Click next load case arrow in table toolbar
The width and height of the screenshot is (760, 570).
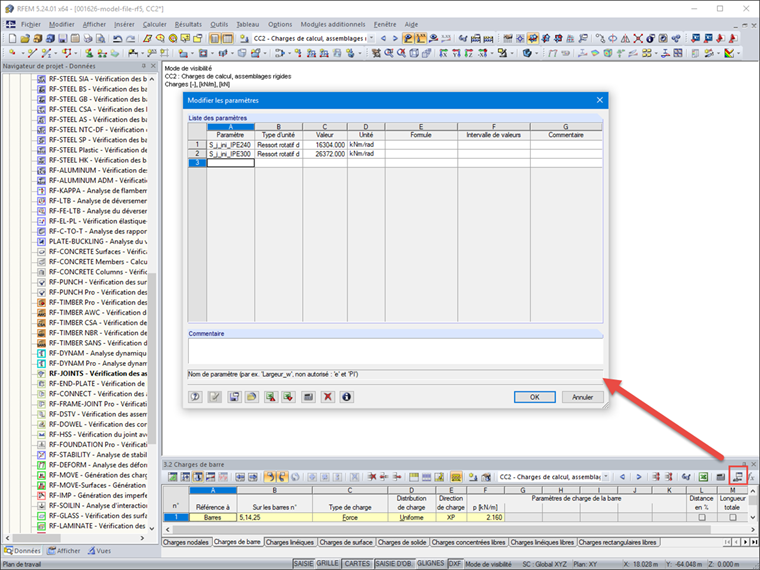pos(639,477)
